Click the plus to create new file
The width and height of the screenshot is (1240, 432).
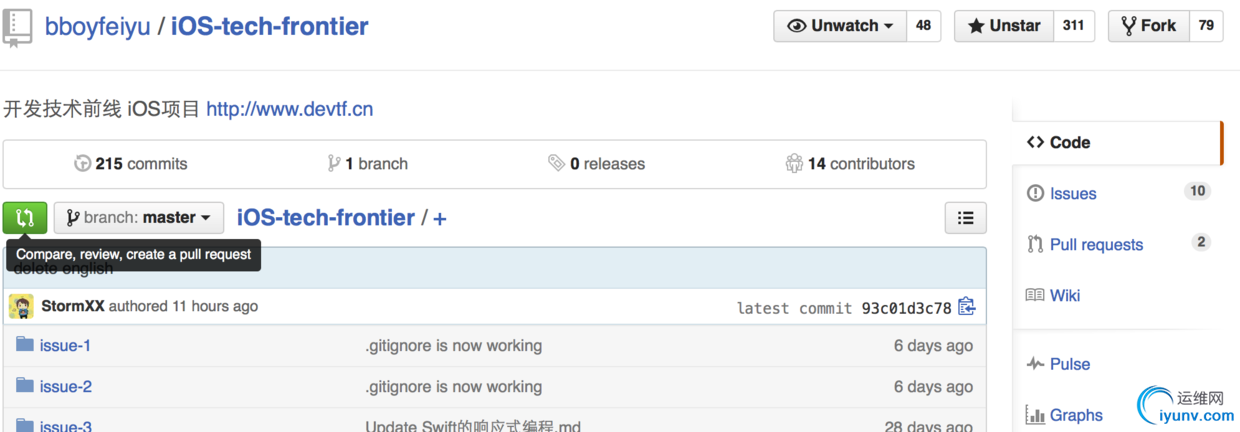(440, 219)
